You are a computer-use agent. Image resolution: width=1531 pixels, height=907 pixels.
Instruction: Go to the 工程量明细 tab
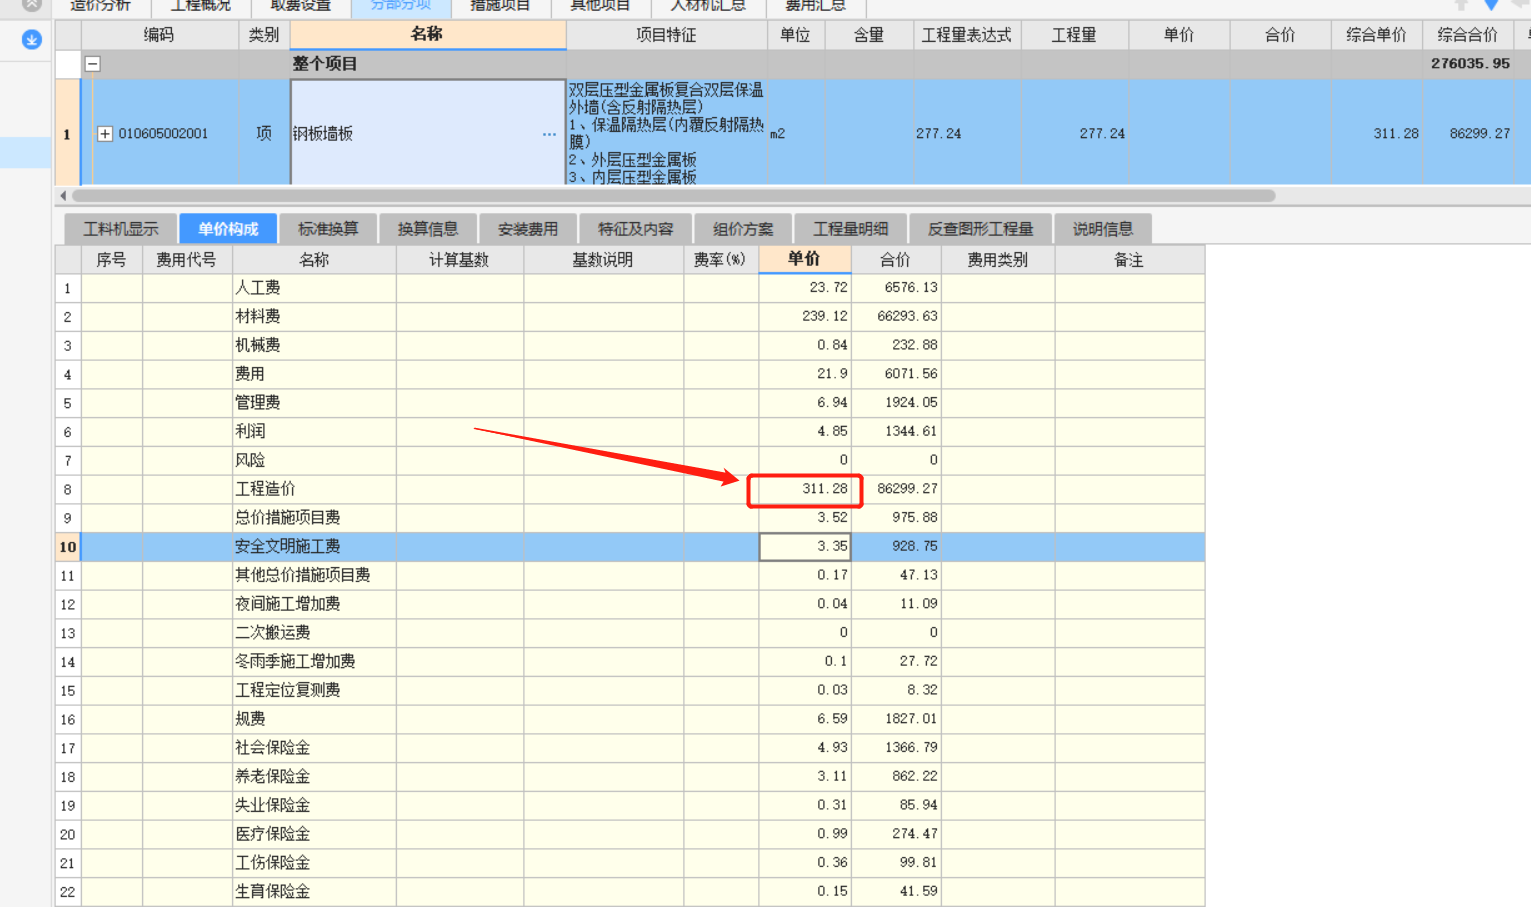(x=851, y=229)
